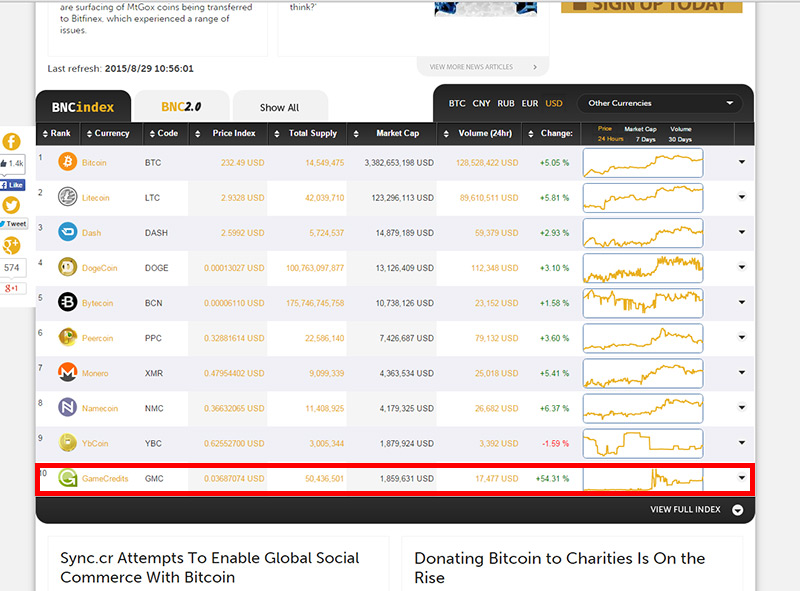The height and width of the screenshot is (591, 800).
Task: Click the Monero currency name link
Action: (x=95, y=373)
